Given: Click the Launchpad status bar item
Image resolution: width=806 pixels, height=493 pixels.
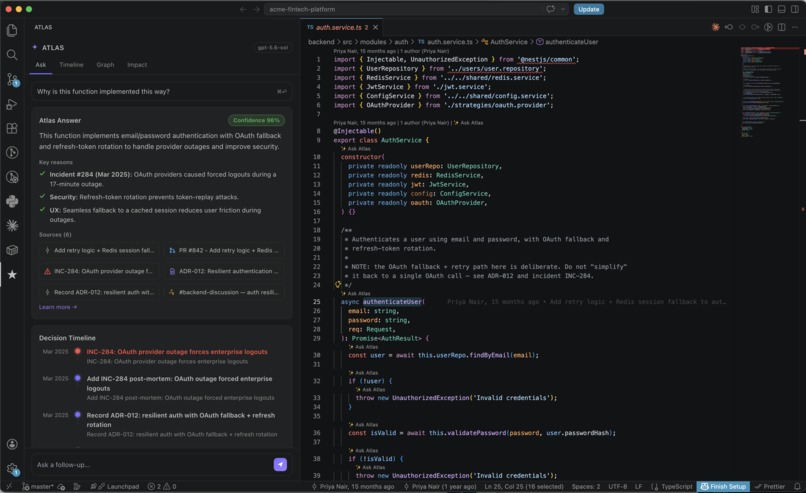Looking at the screenshot, I should pos(115,486).
